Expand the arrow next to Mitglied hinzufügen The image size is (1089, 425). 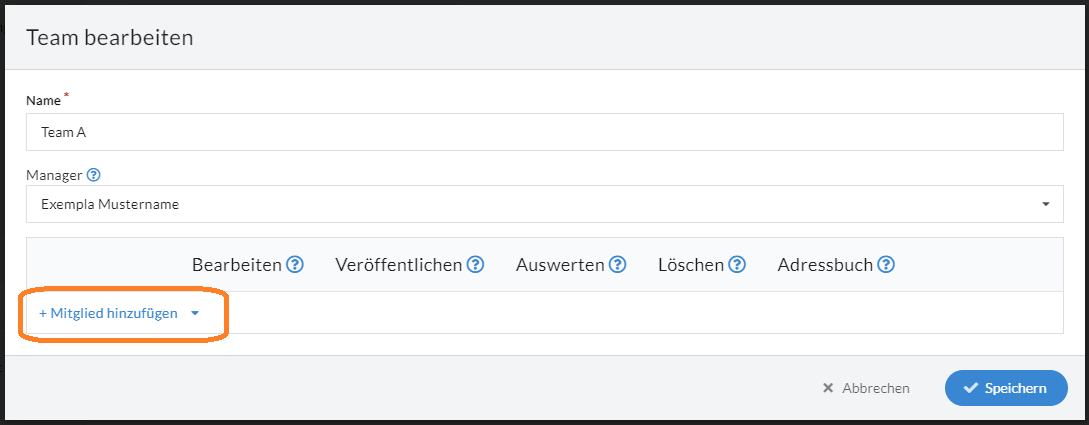point(195,313)
